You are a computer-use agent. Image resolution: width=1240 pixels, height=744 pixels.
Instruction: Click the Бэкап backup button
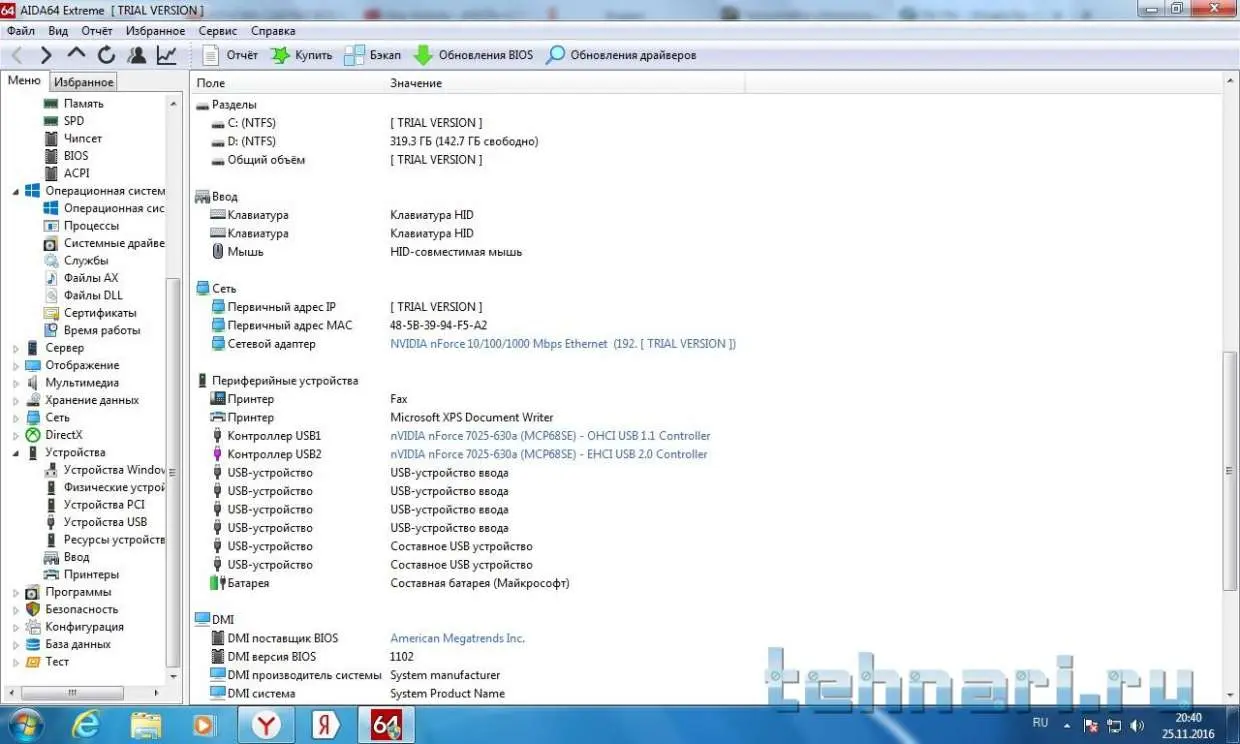[x=372, y=55]
